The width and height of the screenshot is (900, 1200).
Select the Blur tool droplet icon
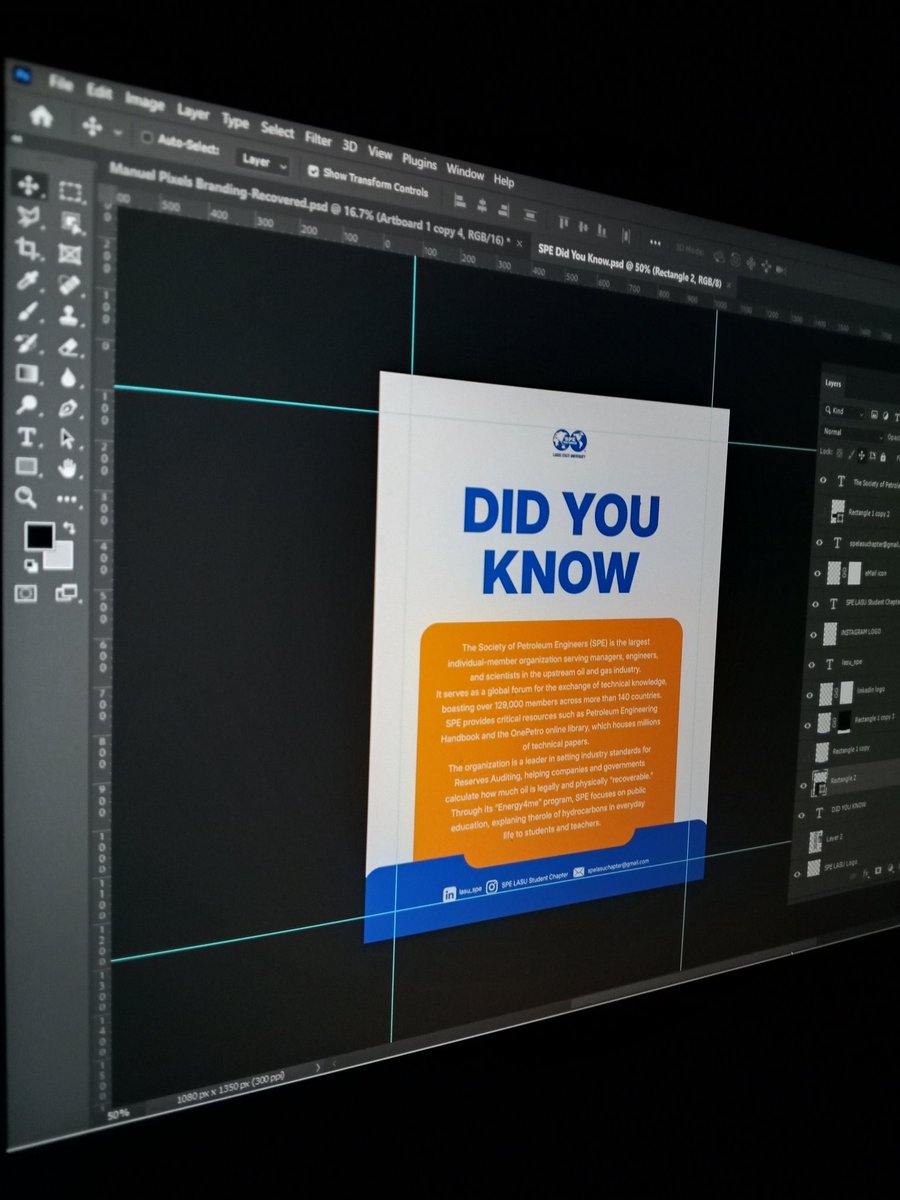click(x=69, y=378)
